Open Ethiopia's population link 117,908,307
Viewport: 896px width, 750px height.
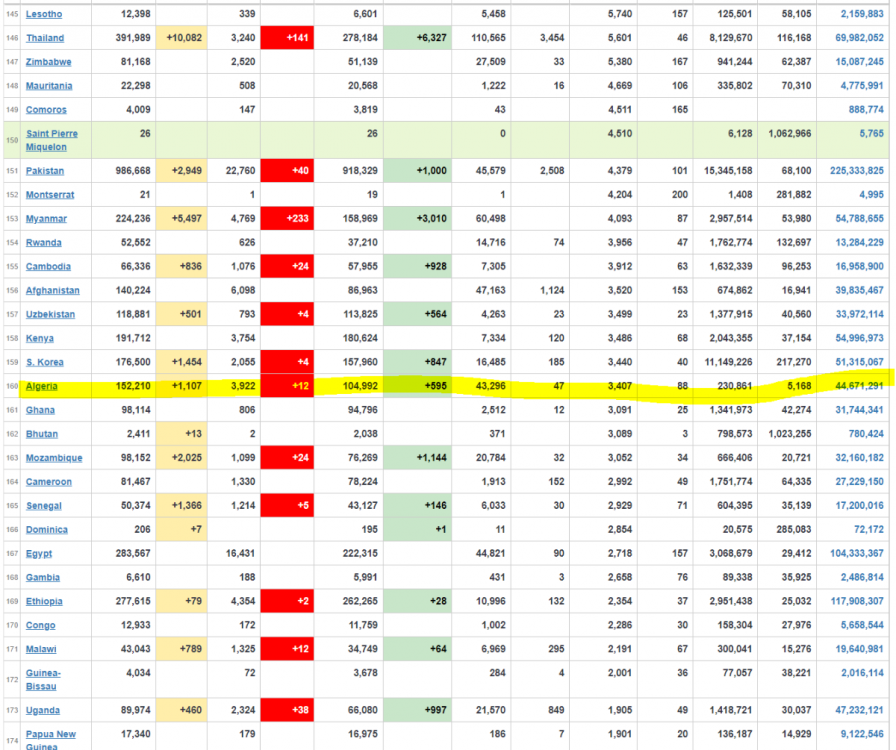click(x=856, y=601)
